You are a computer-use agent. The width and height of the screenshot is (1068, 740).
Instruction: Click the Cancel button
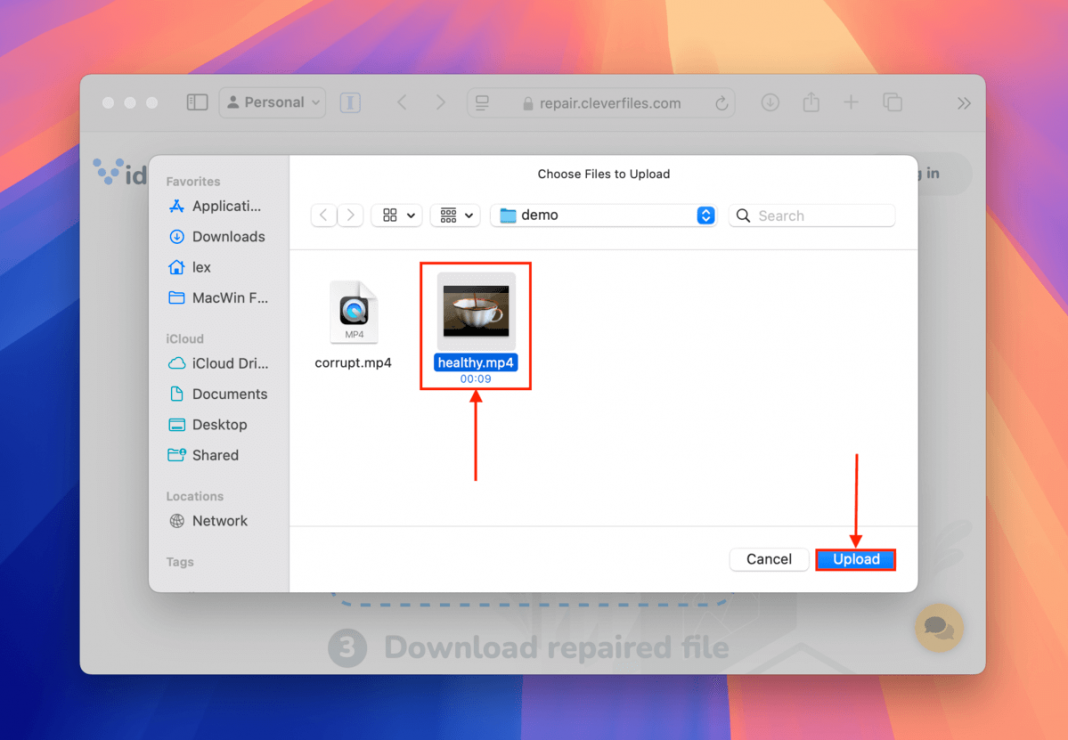tap(768, 559)
